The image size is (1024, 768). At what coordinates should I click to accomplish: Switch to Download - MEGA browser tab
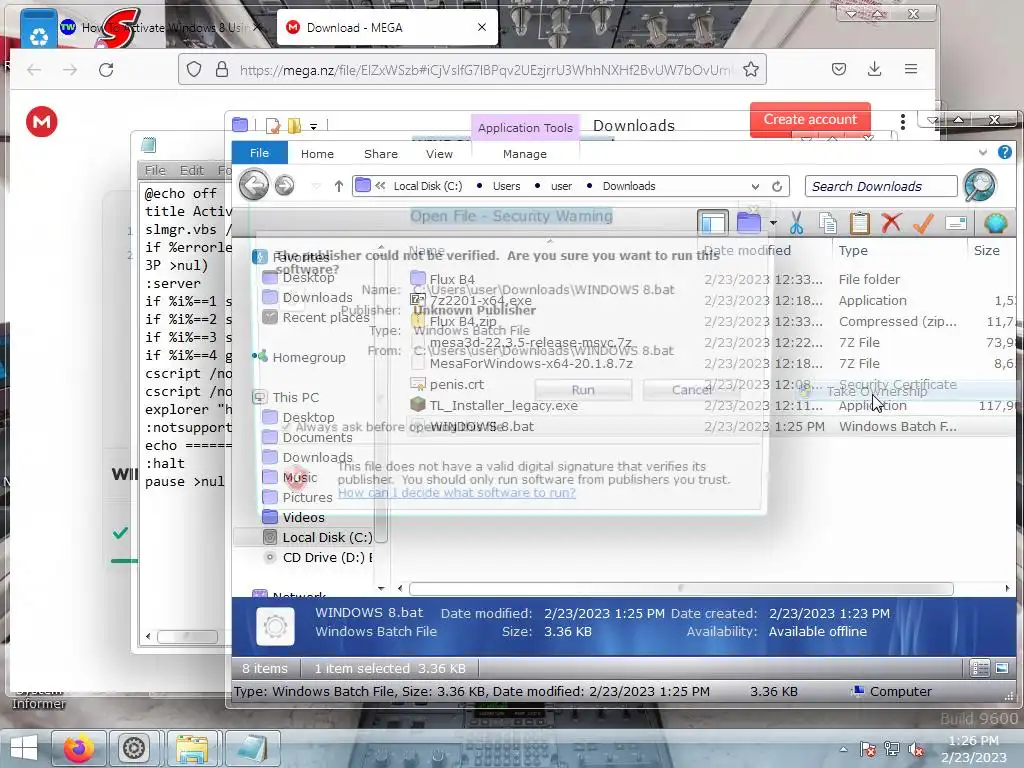tap(388, 27)
